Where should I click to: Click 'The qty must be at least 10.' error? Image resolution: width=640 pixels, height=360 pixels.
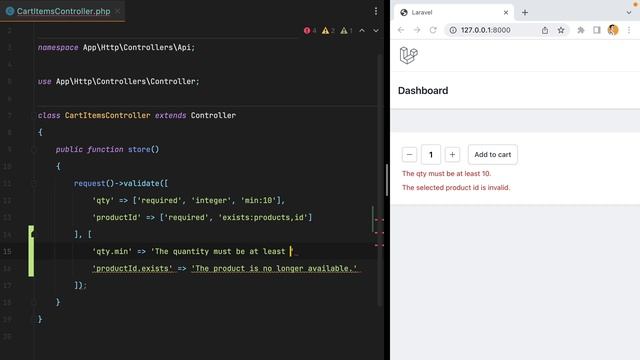click(x=447, y=173)
